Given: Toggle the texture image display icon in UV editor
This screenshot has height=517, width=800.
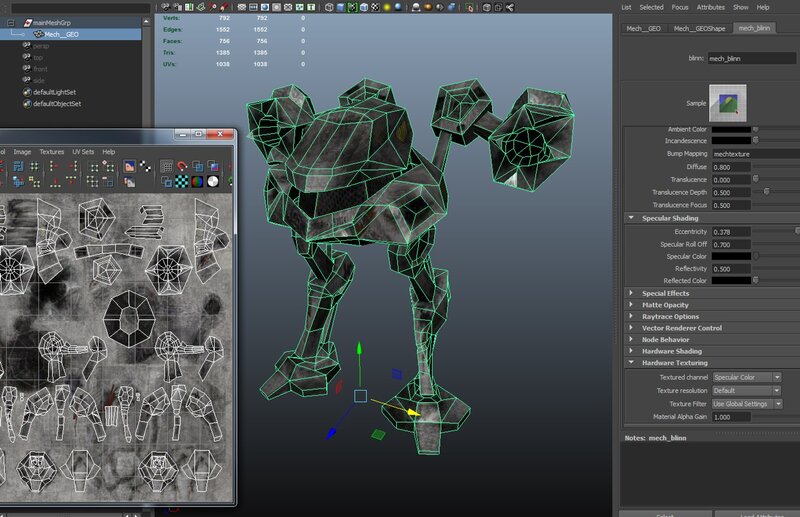Looking at the screenshot, I should pyautogui.click(x=129, y=165).
